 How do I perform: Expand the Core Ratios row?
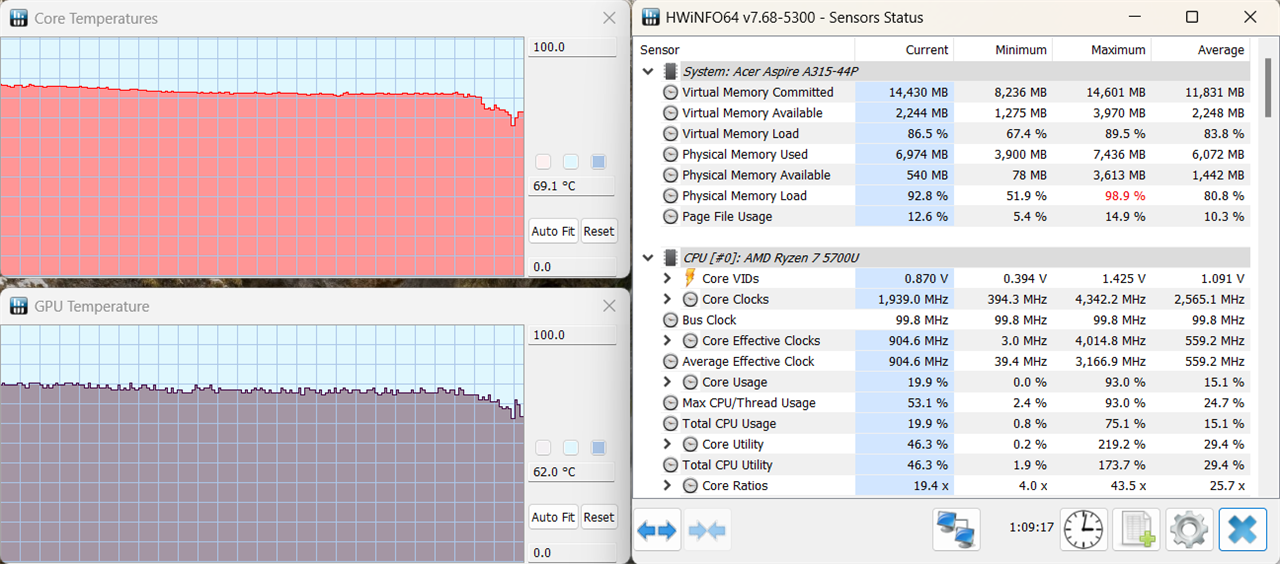(668, 485)
